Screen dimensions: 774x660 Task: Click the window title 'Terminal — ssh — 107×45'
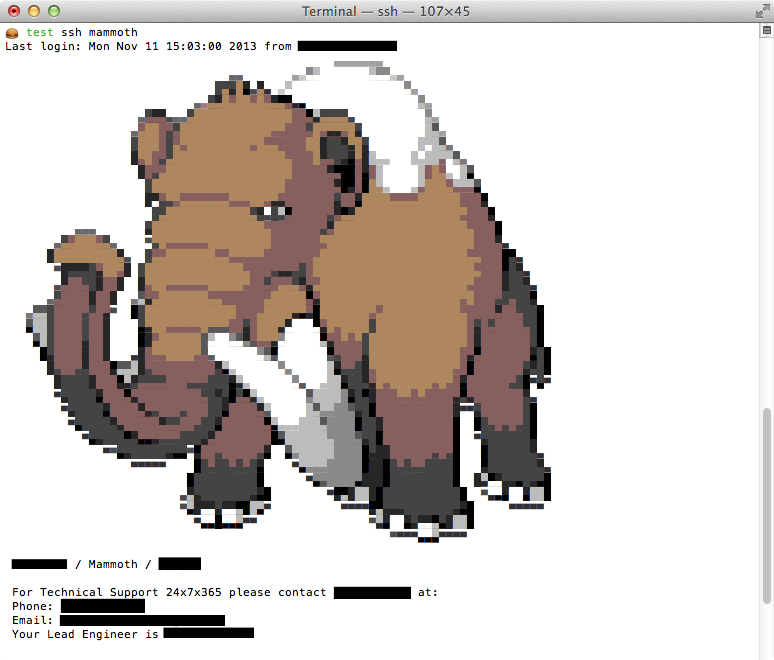[386, 11]
